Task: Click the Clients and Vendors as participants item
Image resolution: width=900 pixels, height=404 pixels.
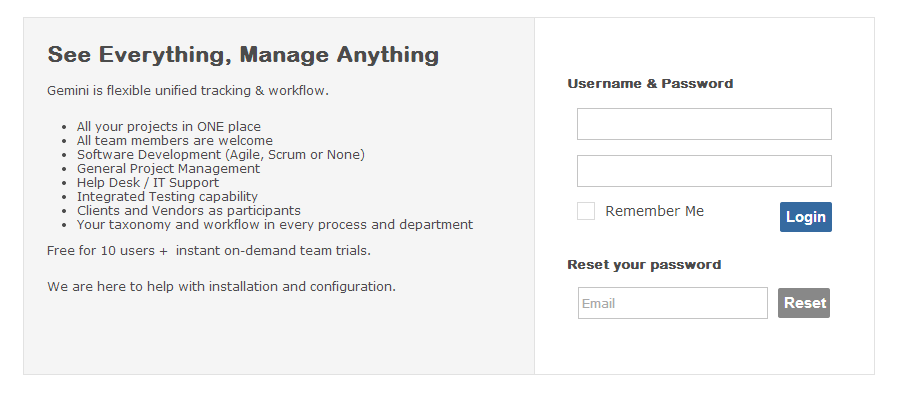Action: pyautogui.click(x=188, y=211)
